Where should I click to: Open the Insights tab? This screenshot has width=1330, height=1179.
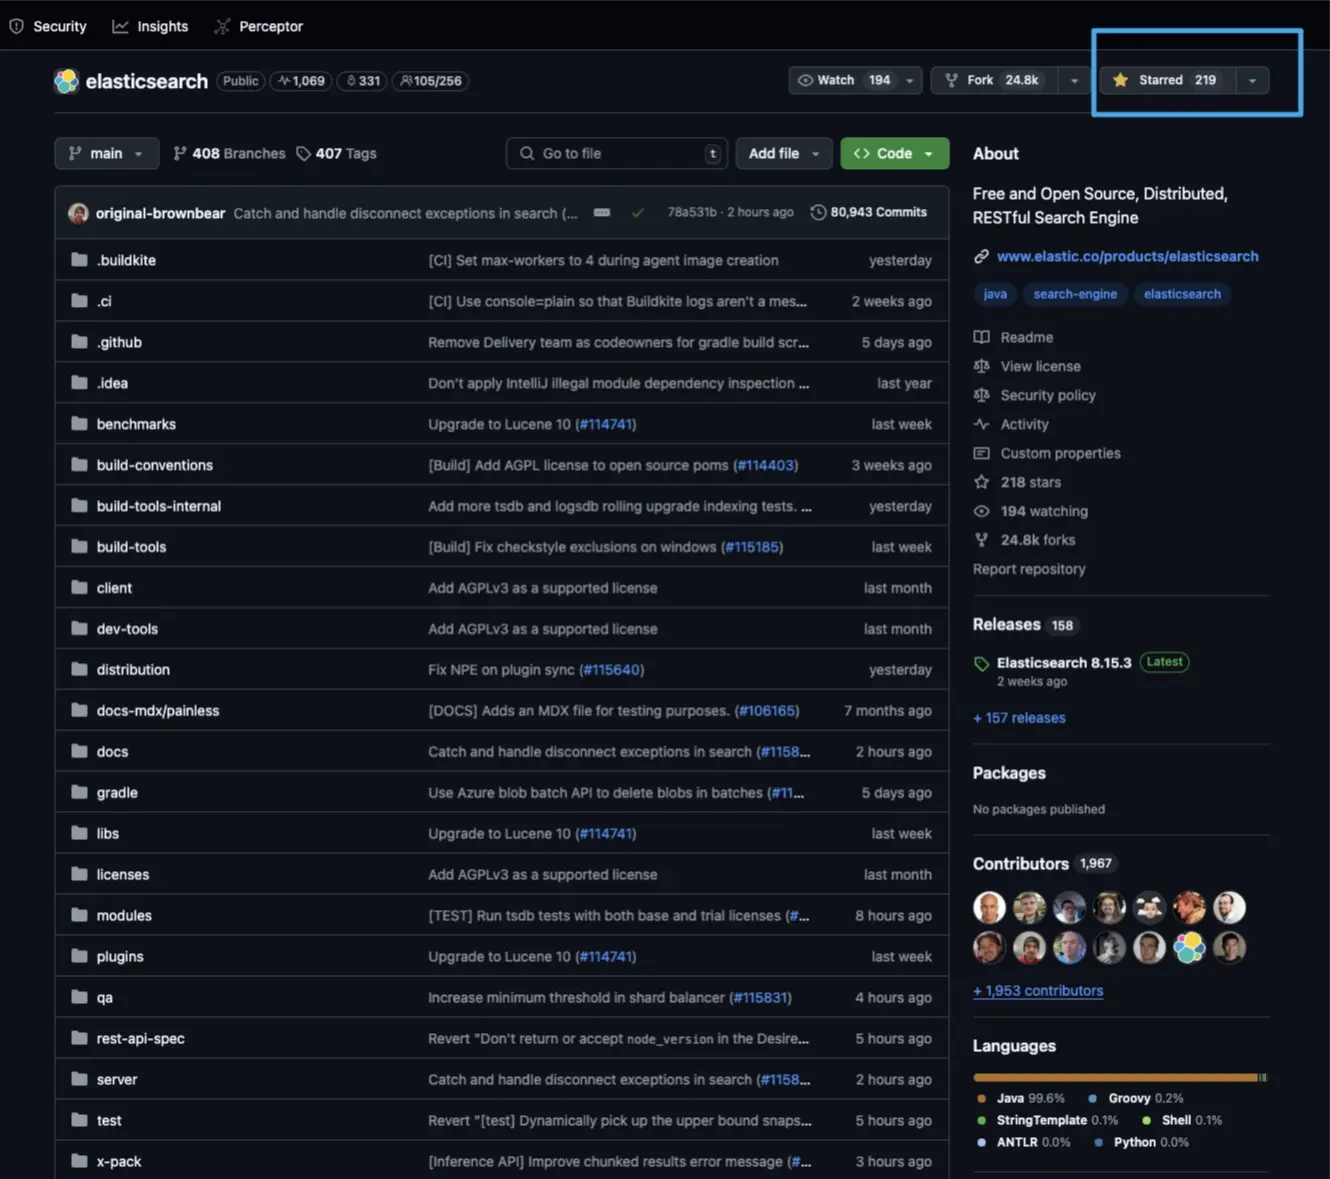point(150,26)
